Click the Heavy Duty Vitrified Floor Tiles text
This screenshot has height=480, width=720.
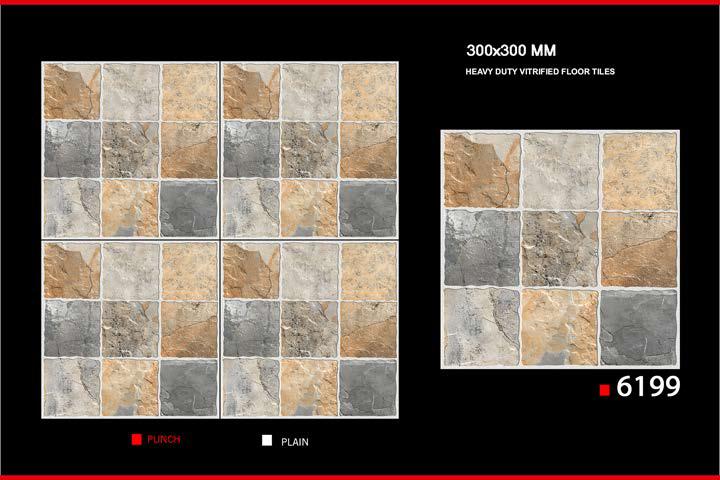coord(540,72)
